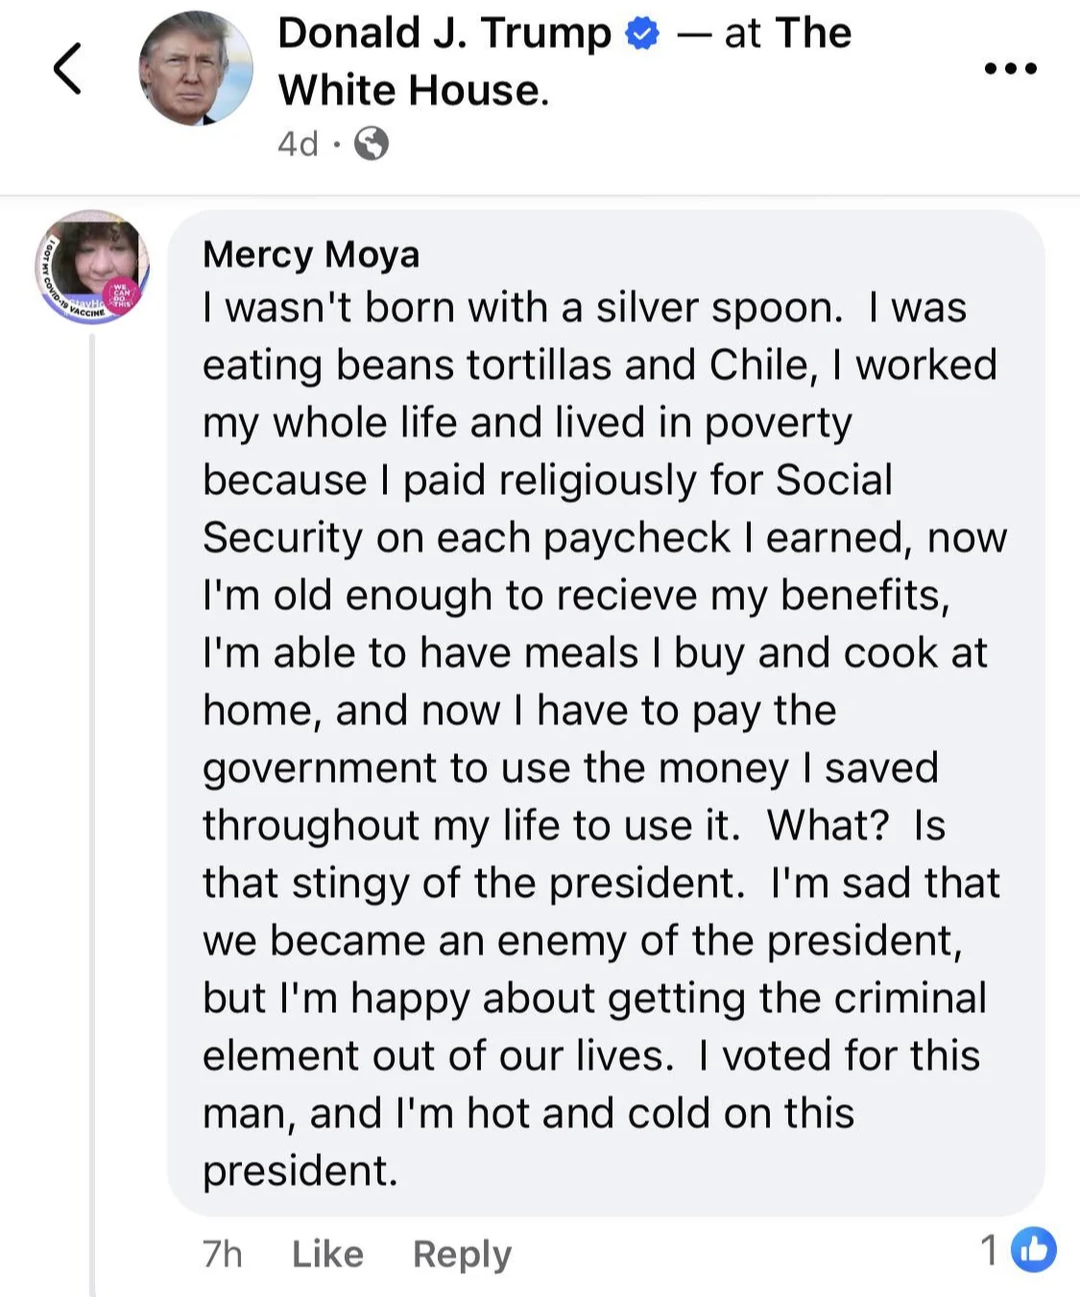
Task: Click the word 'at' in the post header
Action: tap(742, 33)
